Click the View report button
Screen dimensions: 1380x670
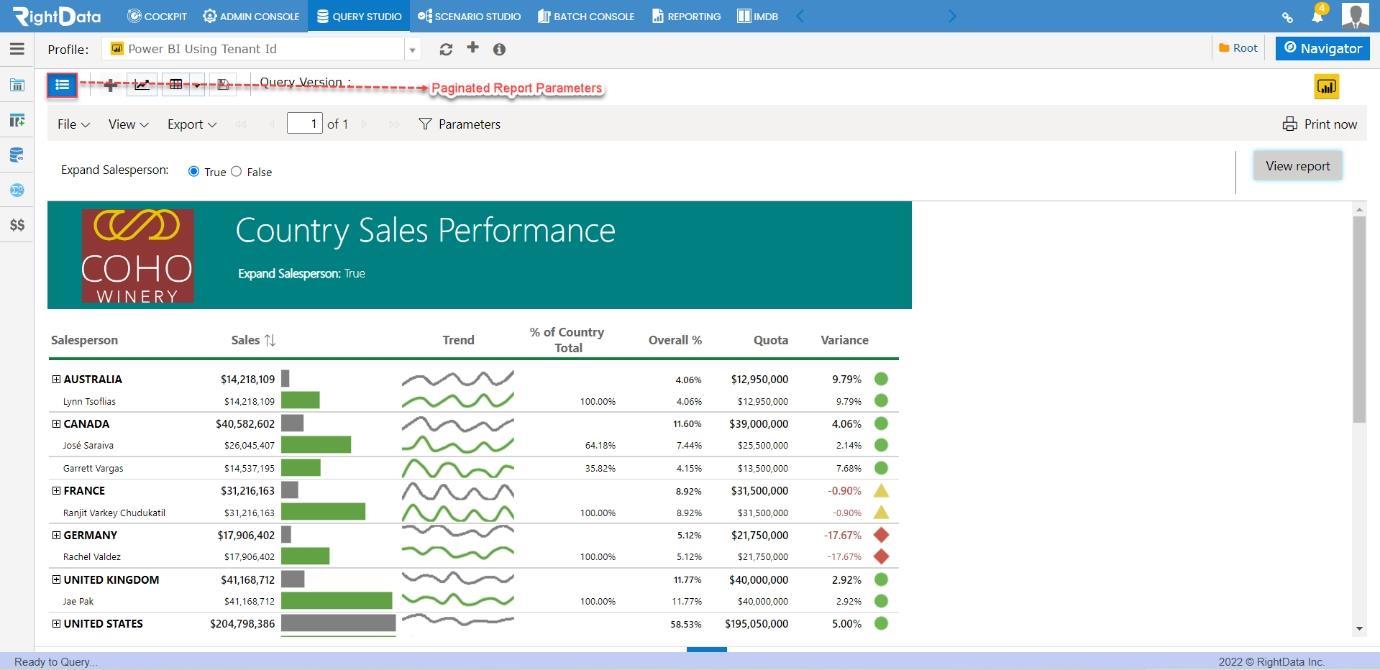coord(1297,166)
